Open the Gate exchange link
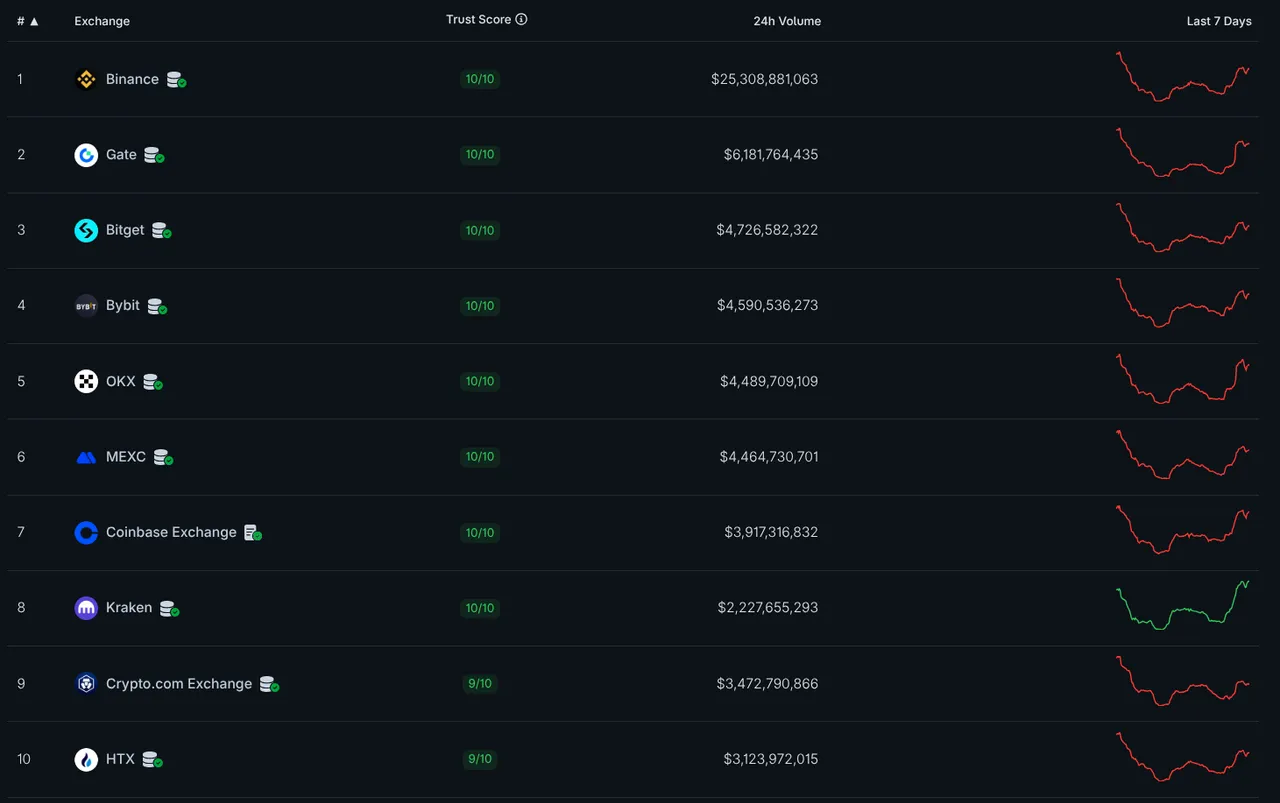This screenshot has width=1280, height=803. (x=121, y=155)
